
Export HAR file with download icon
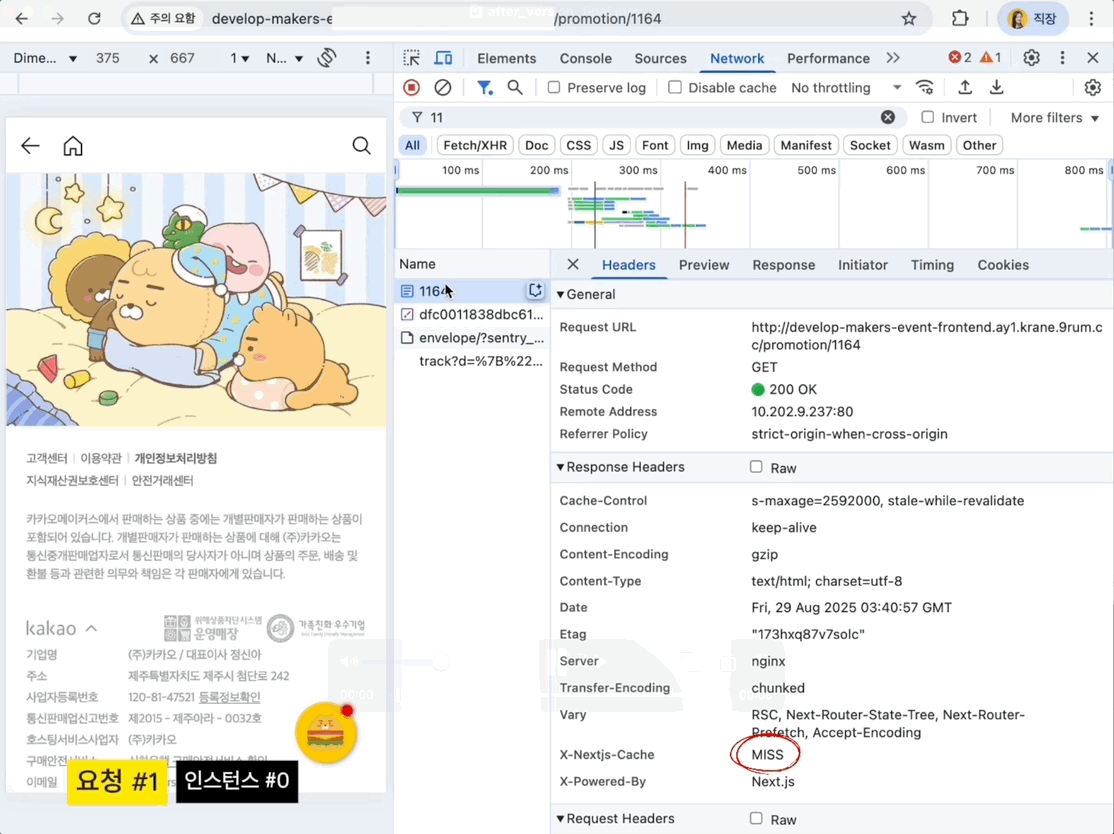[x=997, y=87]
